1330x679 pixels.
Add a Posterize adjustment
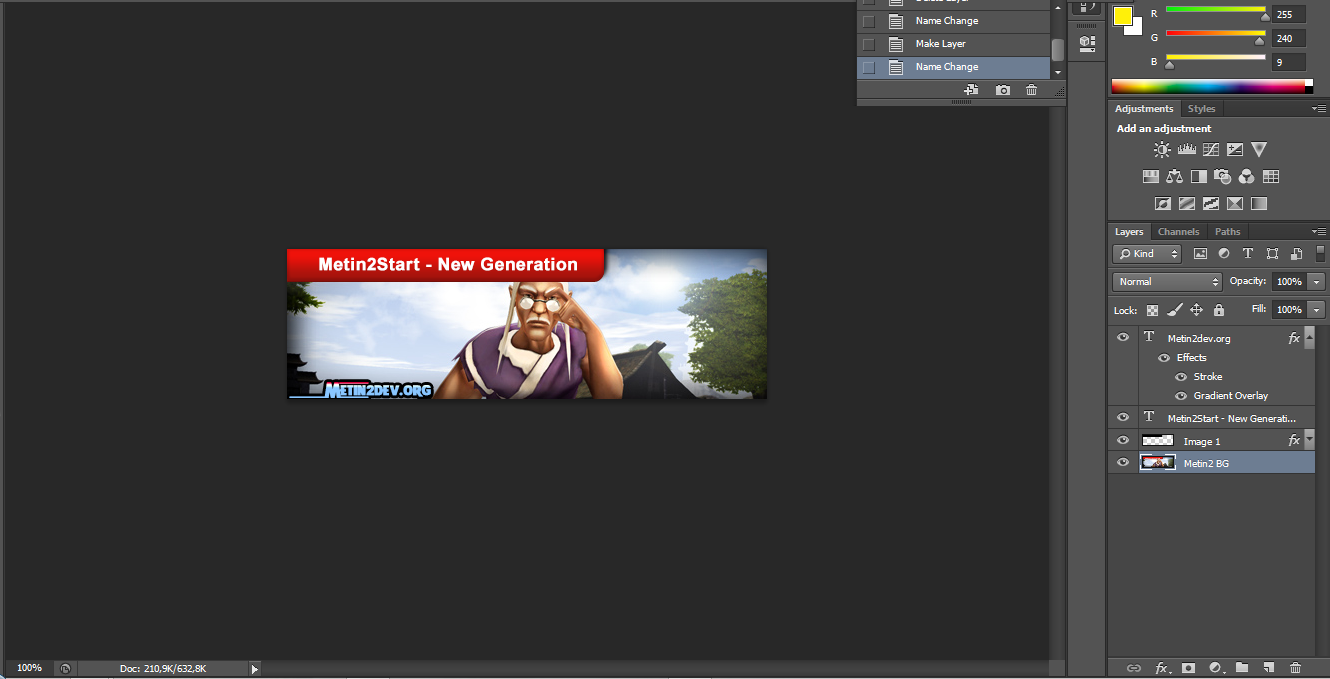pos(1187,203)
